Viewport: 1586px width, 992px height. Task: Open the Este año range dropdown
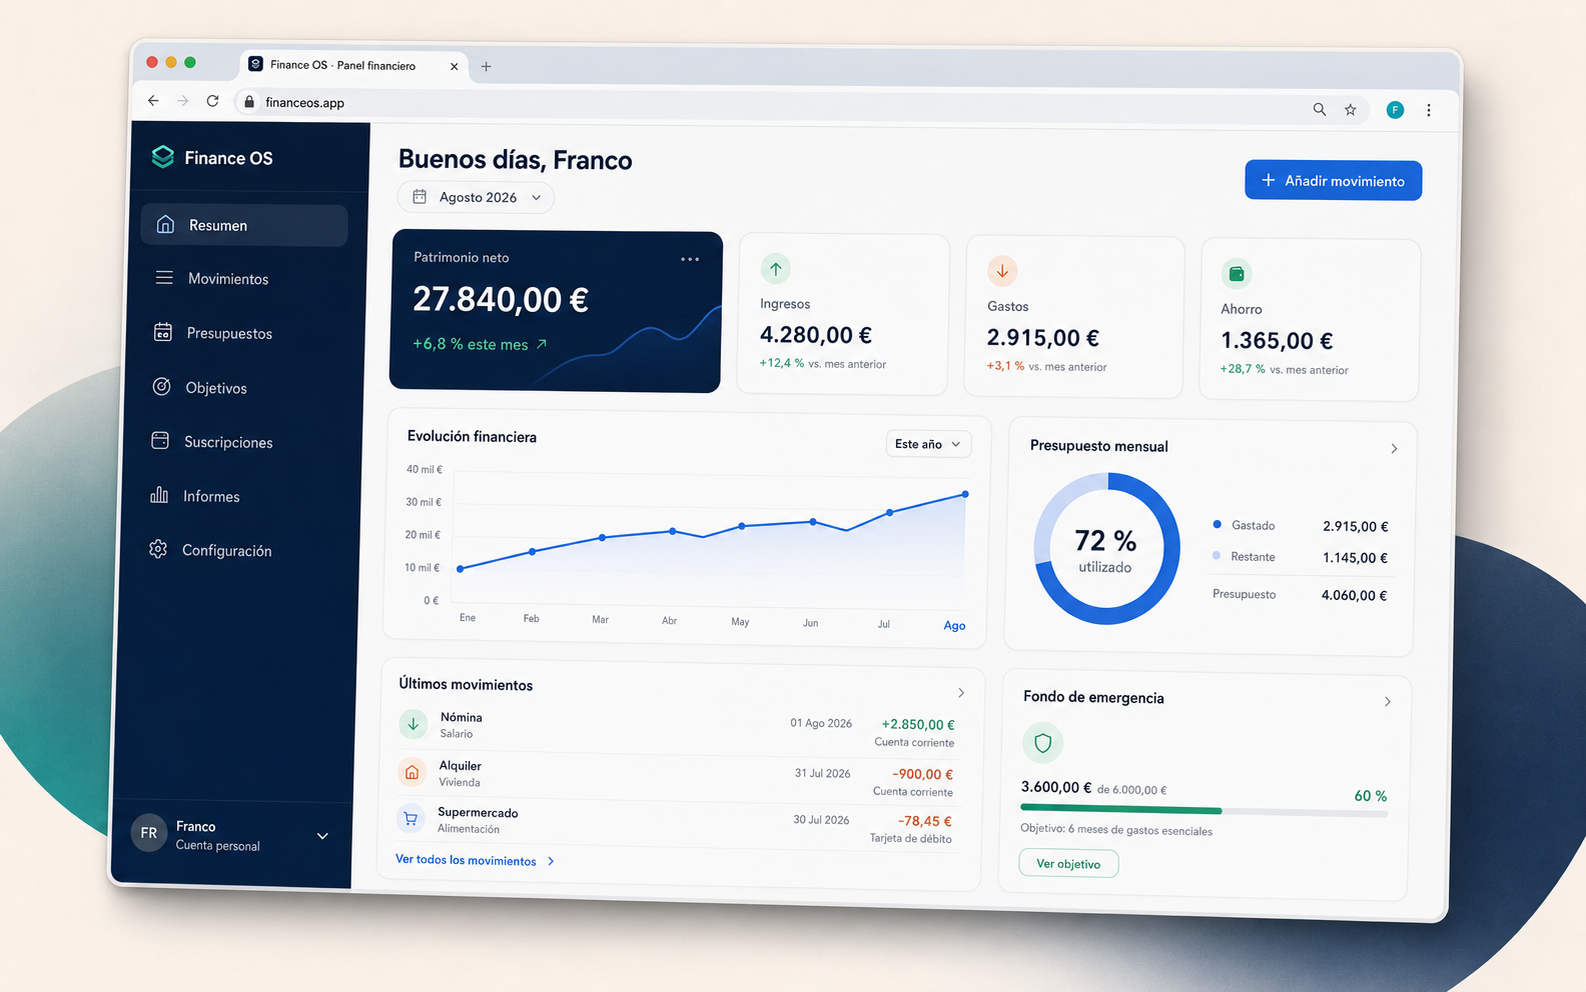pos(928,444)
